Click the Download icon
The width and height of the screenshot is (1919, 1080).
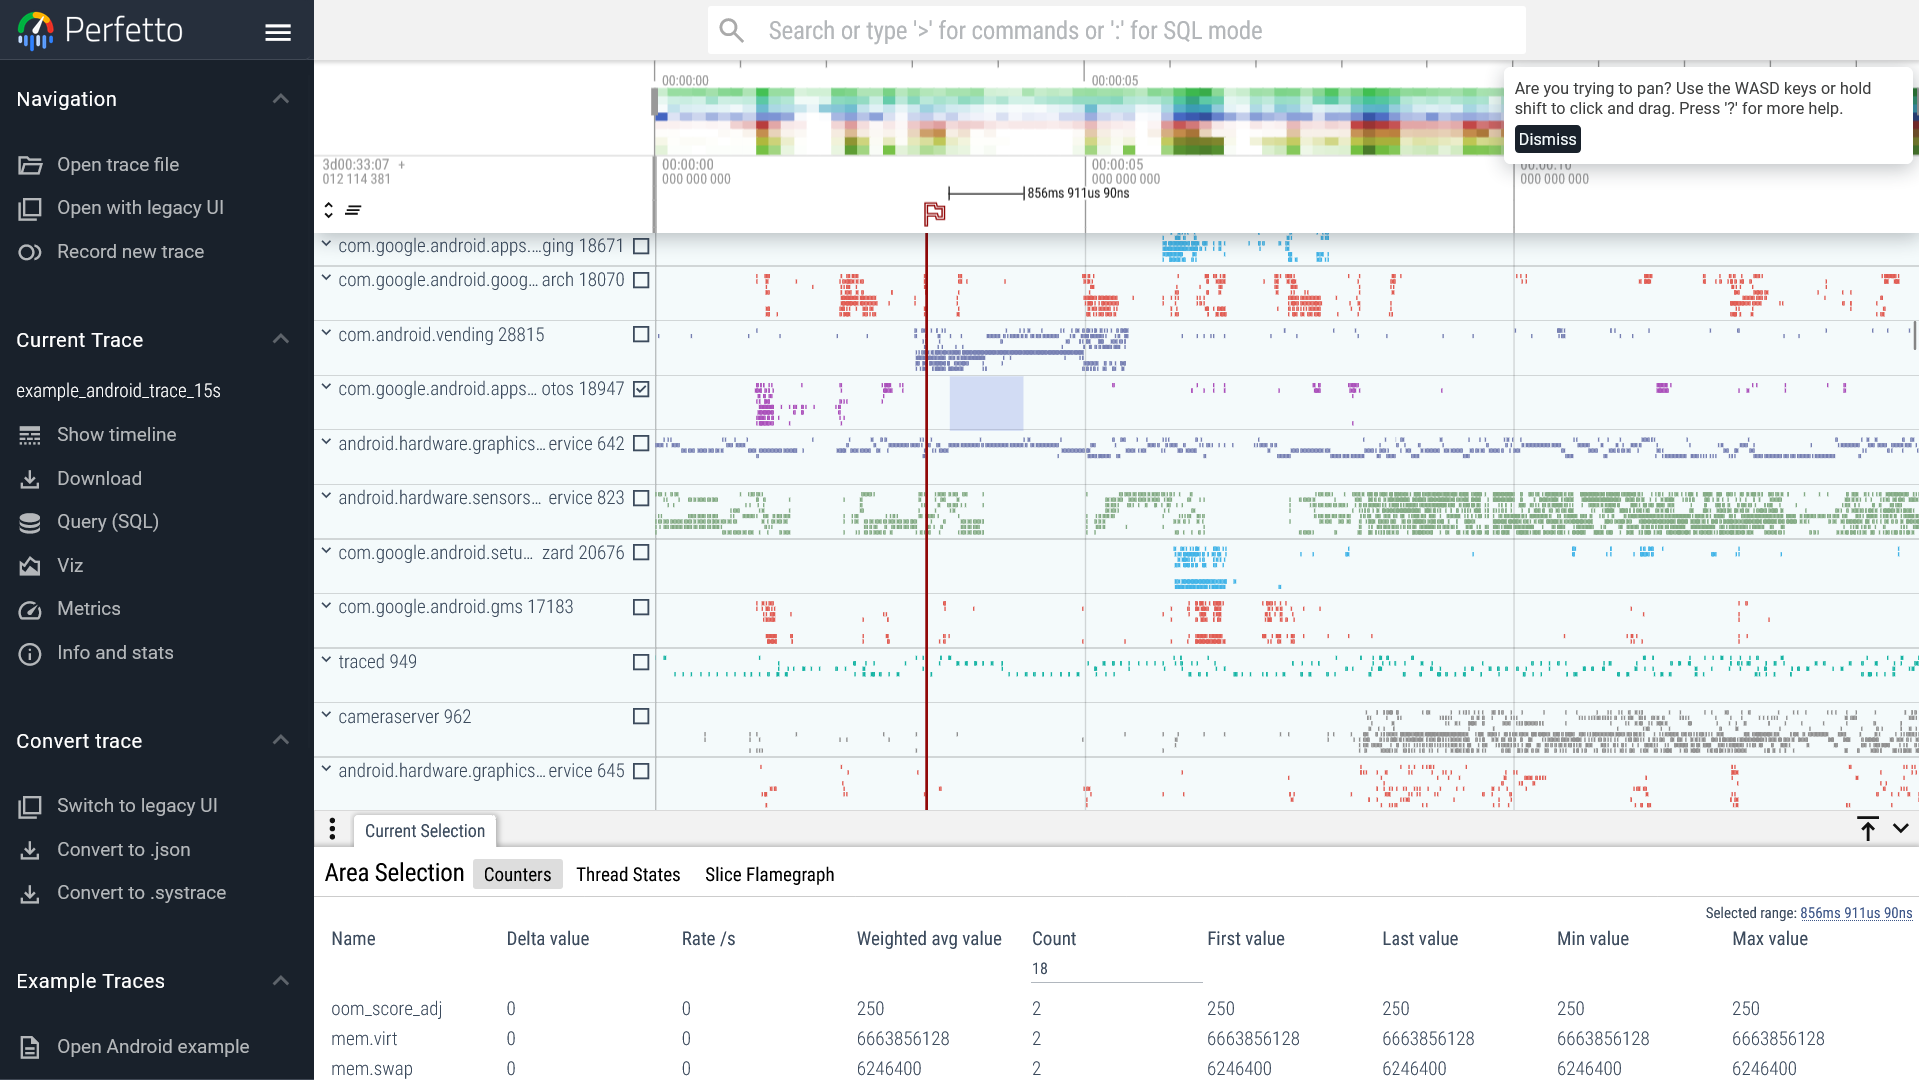point(30,479)
